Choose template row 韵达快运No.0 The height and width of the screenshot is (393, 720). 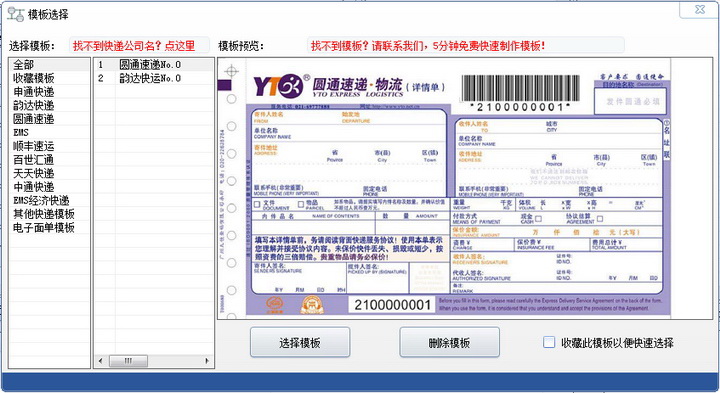point(154,78)
